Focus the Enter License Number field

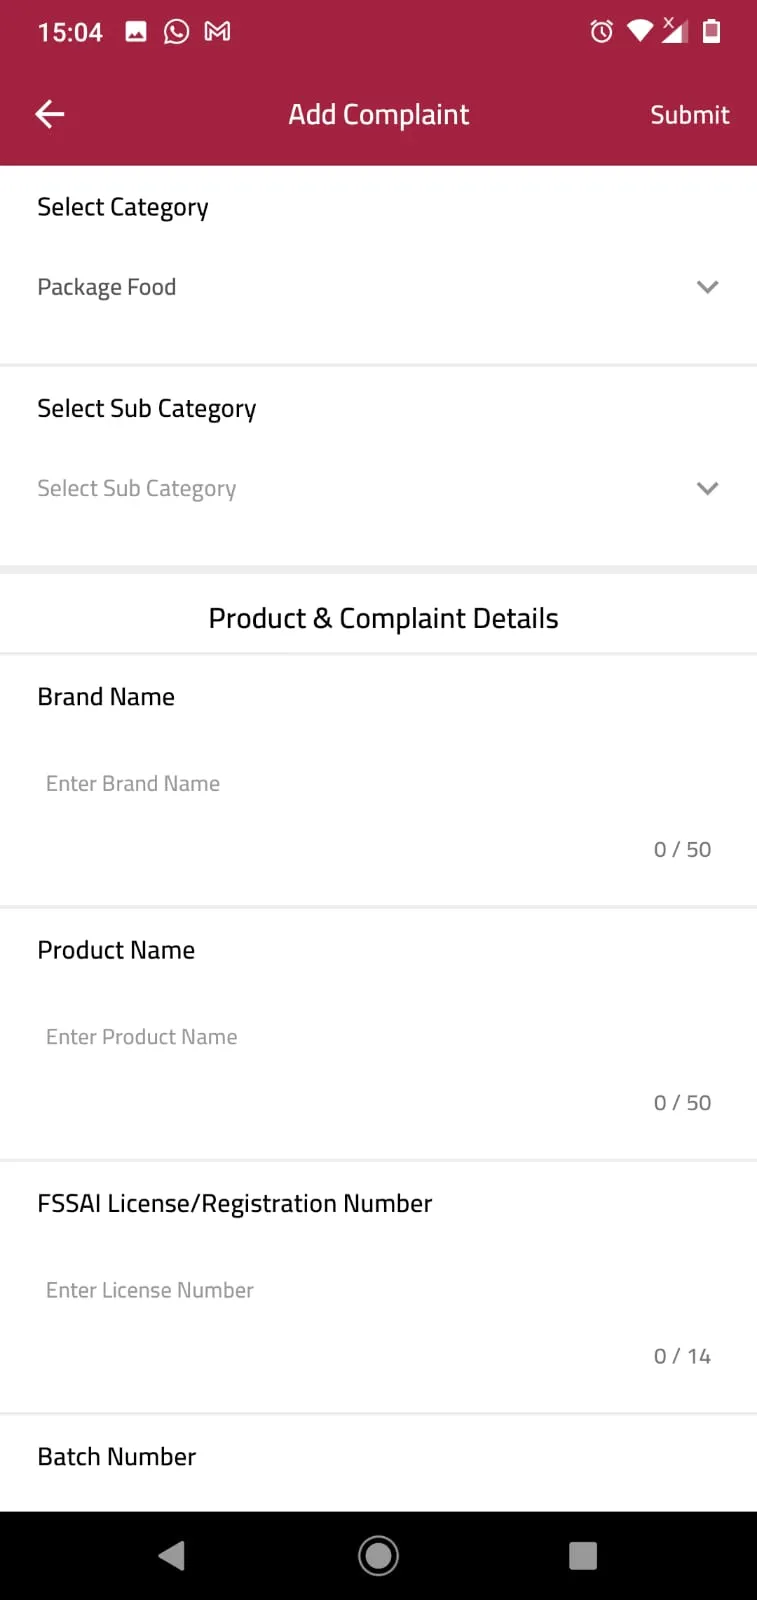(x=300, y=1289)
